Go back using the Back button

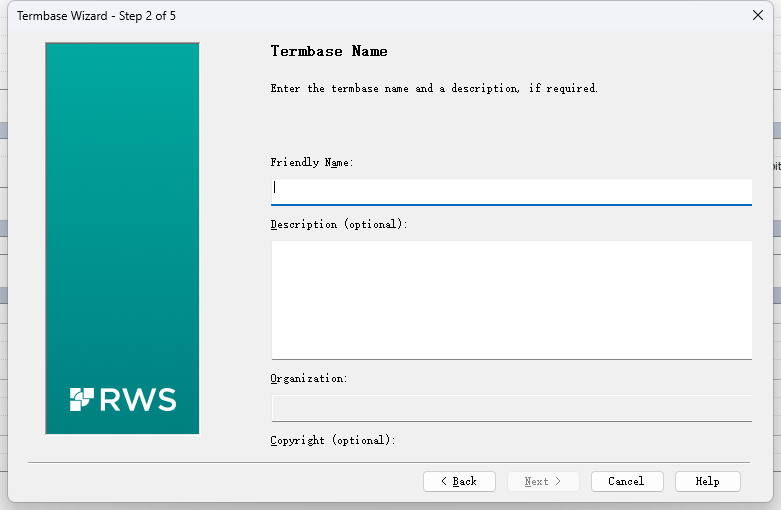coord(459,482)
